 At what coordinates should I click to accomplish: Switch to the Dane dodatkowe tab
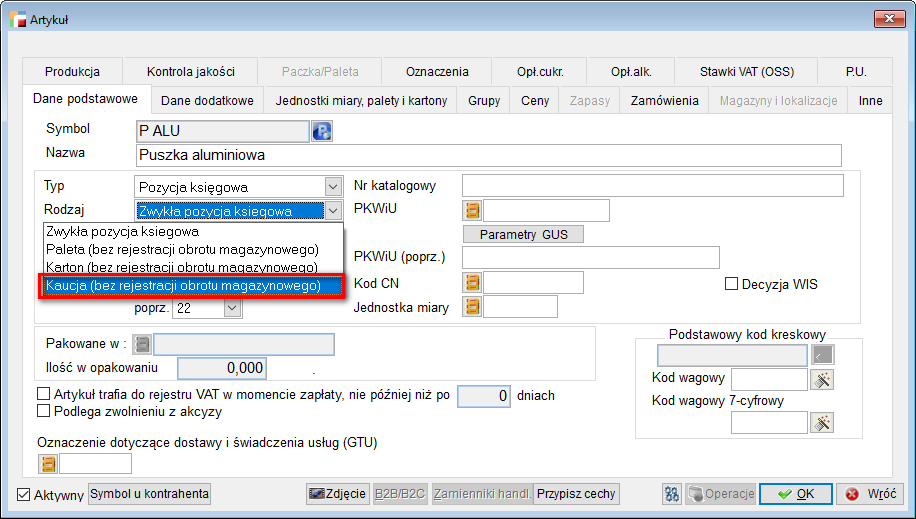tap(207, 101)
